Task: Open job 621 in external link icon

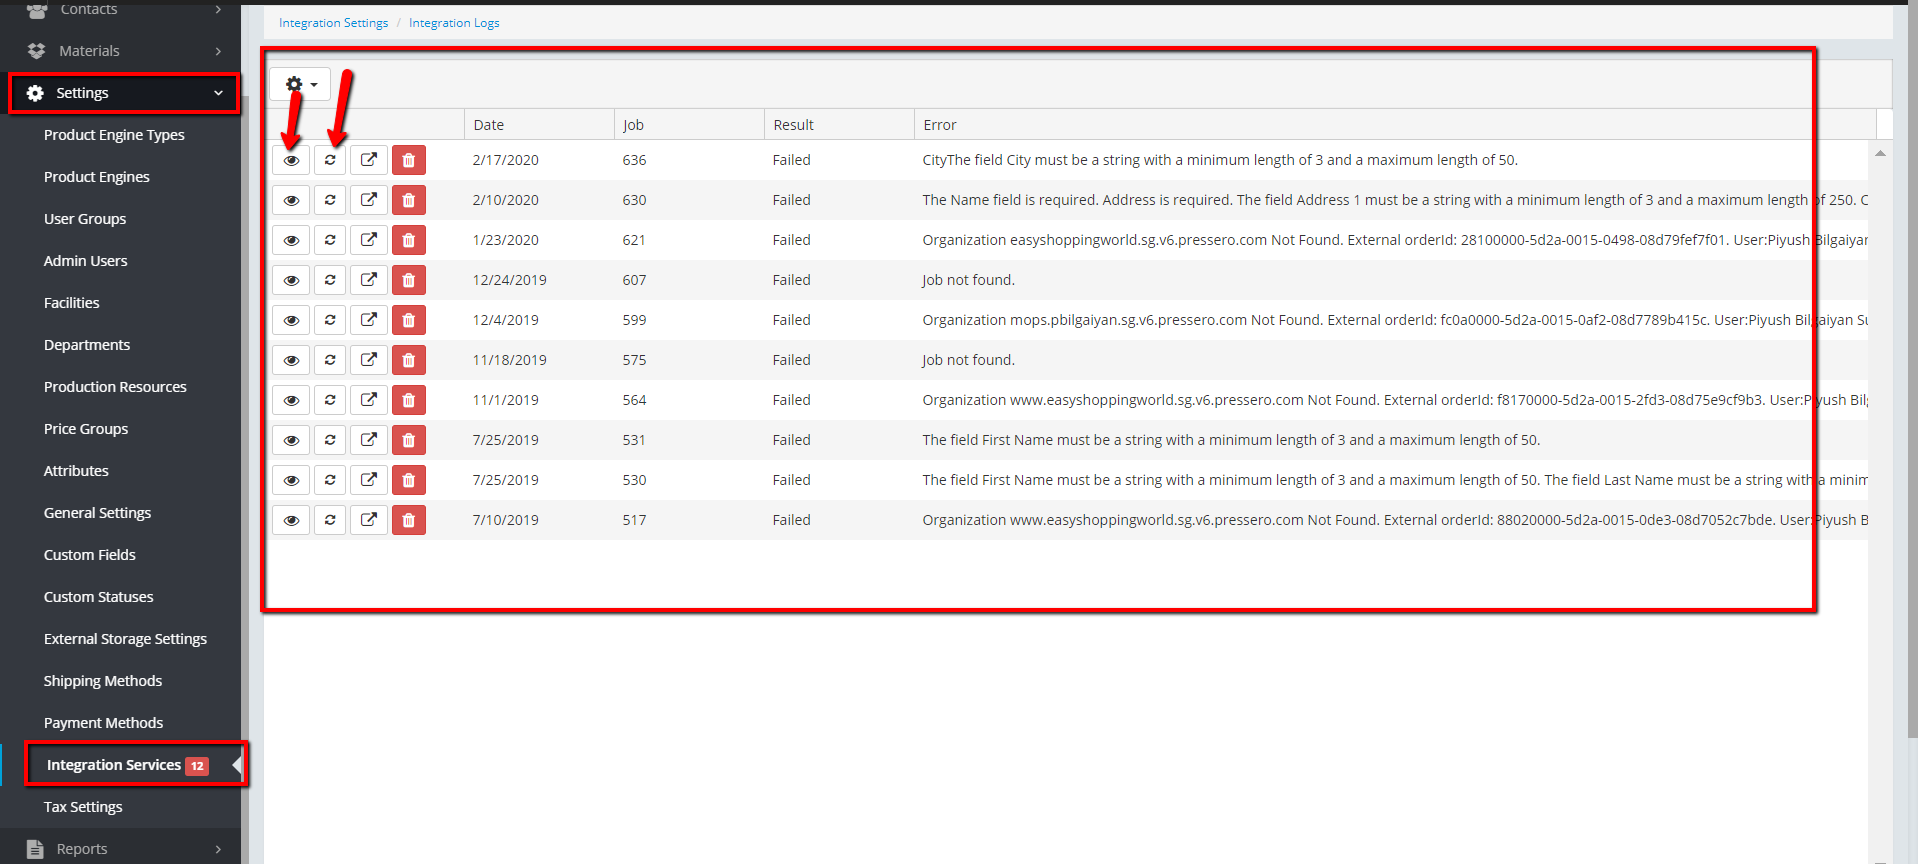Action: (x=369, y=240)
